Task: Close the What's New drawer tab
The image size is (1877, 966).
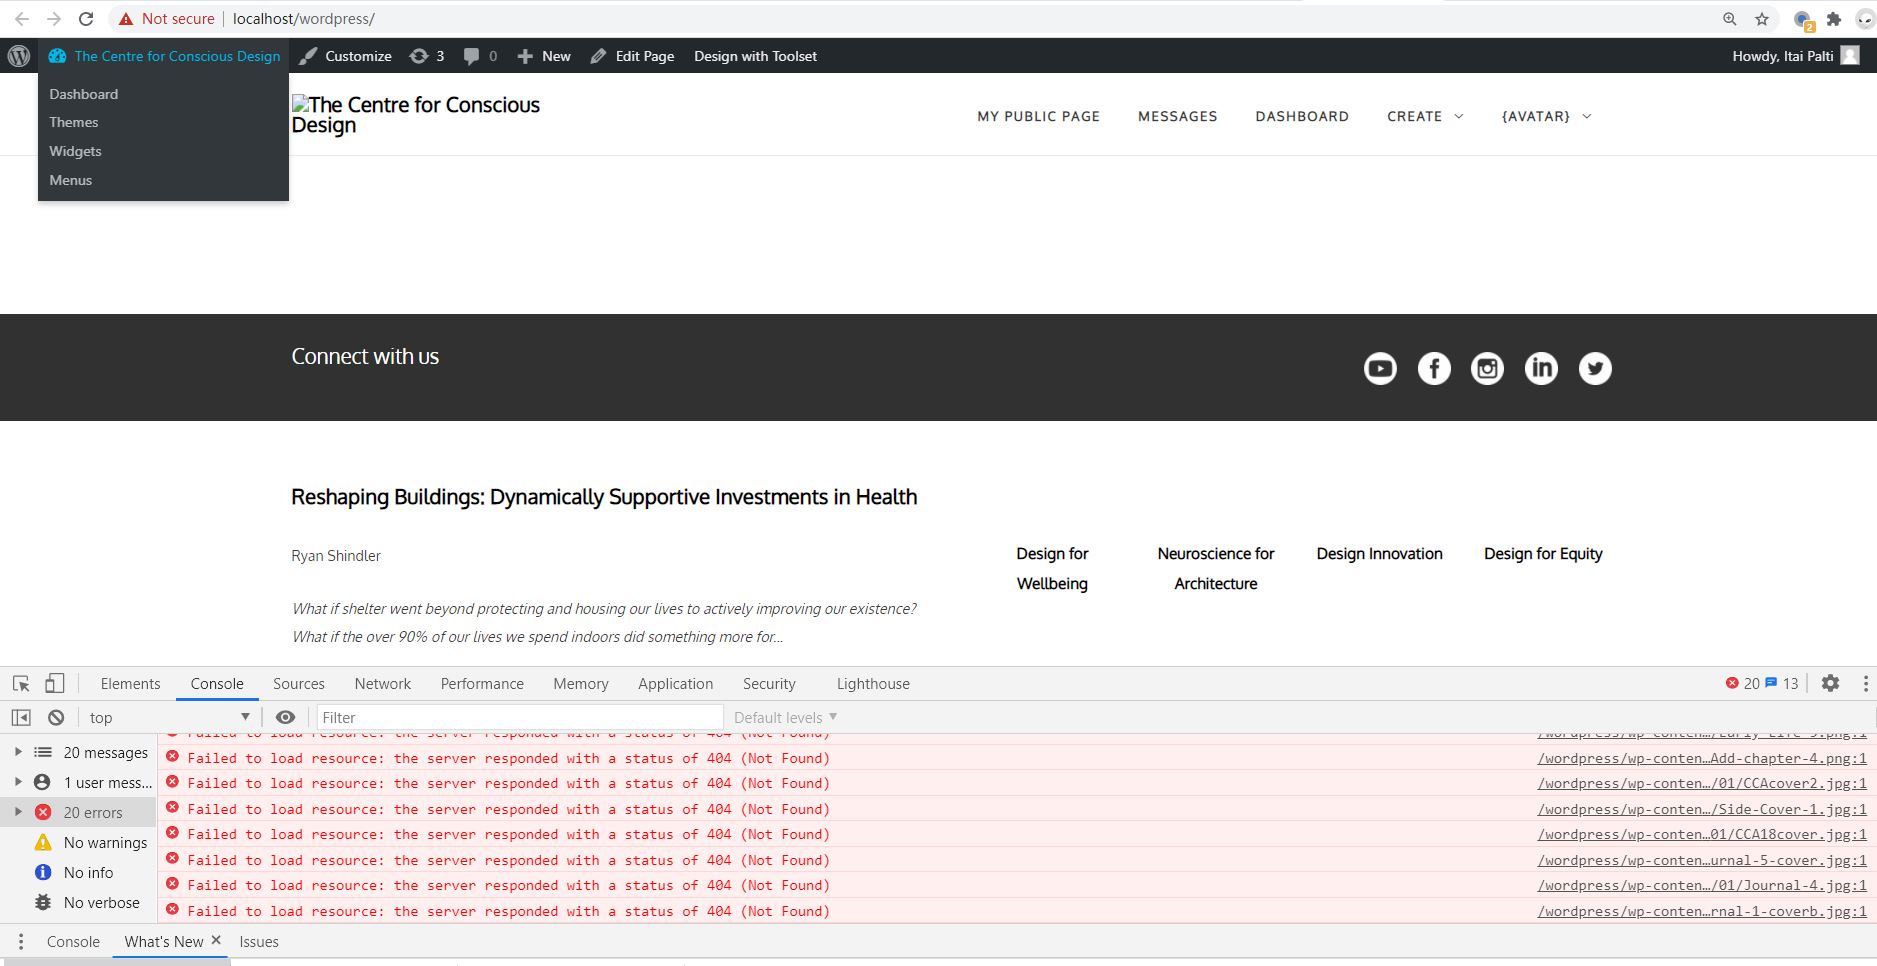Action: click(216, 941)
